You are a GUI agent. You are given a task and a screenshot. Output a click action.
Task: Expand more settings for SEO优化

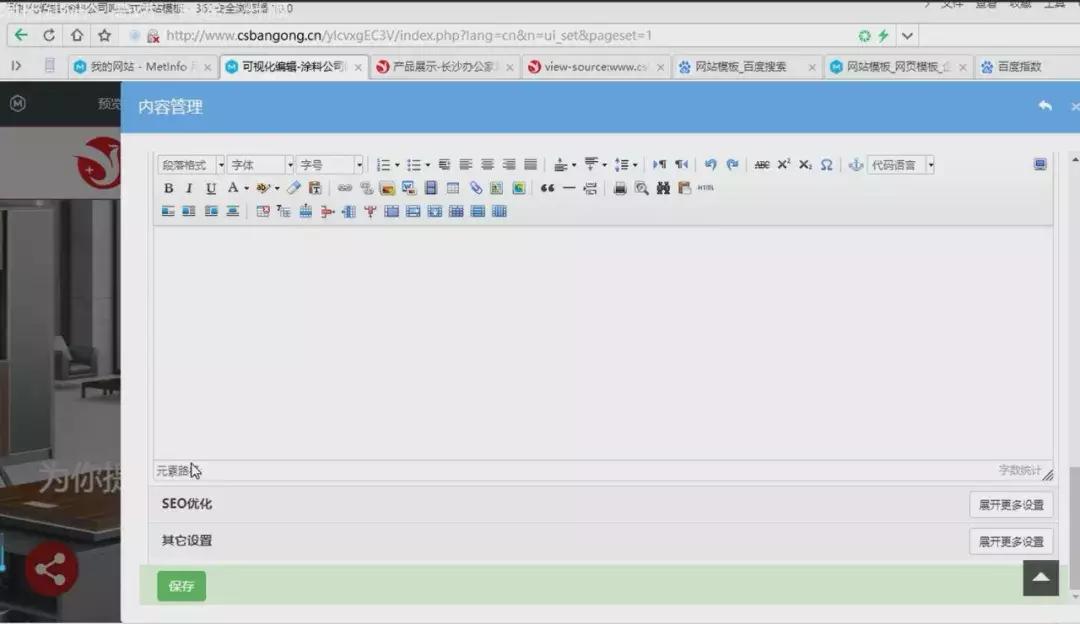click(x=1010, y=505)
